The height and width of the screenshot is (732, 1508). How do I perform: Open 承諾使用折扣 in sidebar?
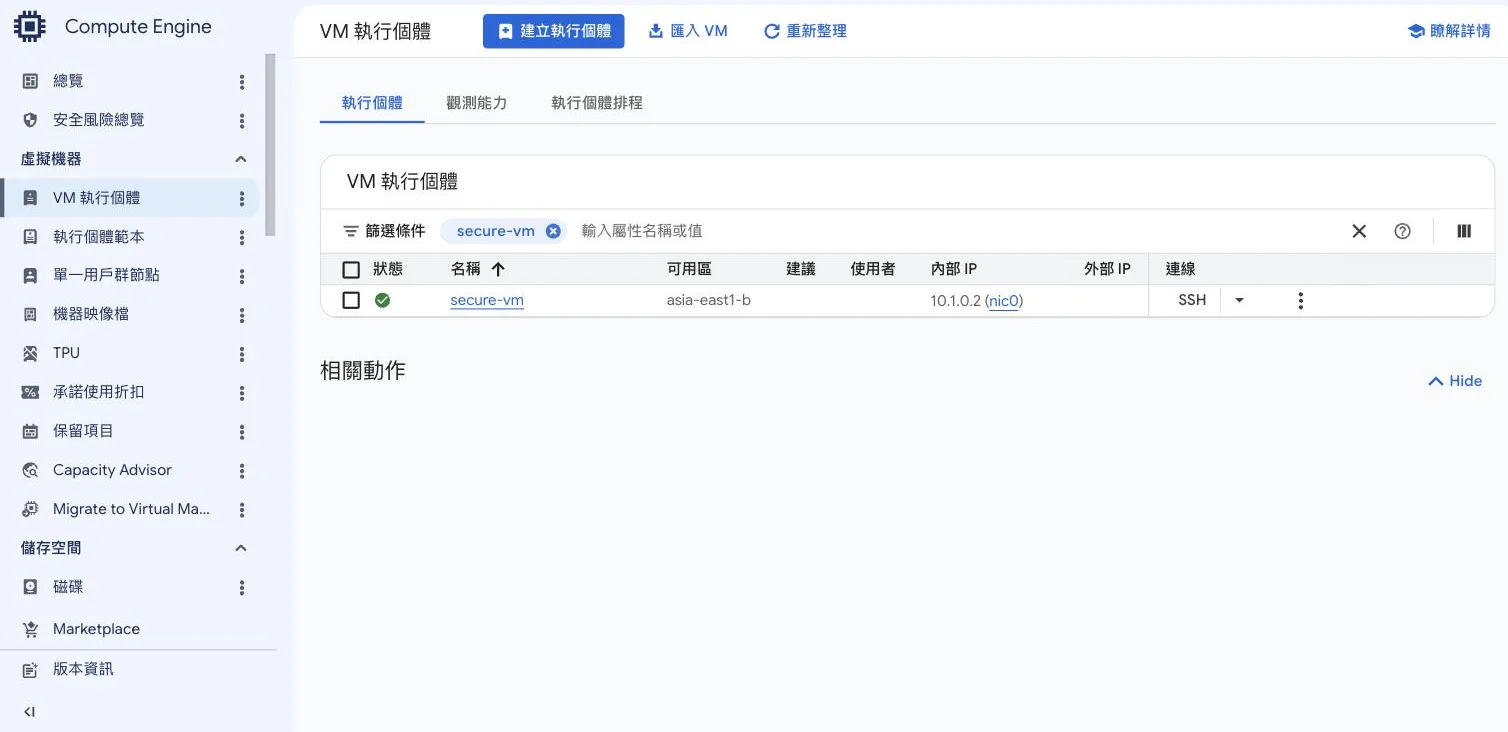[x=98, y=392]
